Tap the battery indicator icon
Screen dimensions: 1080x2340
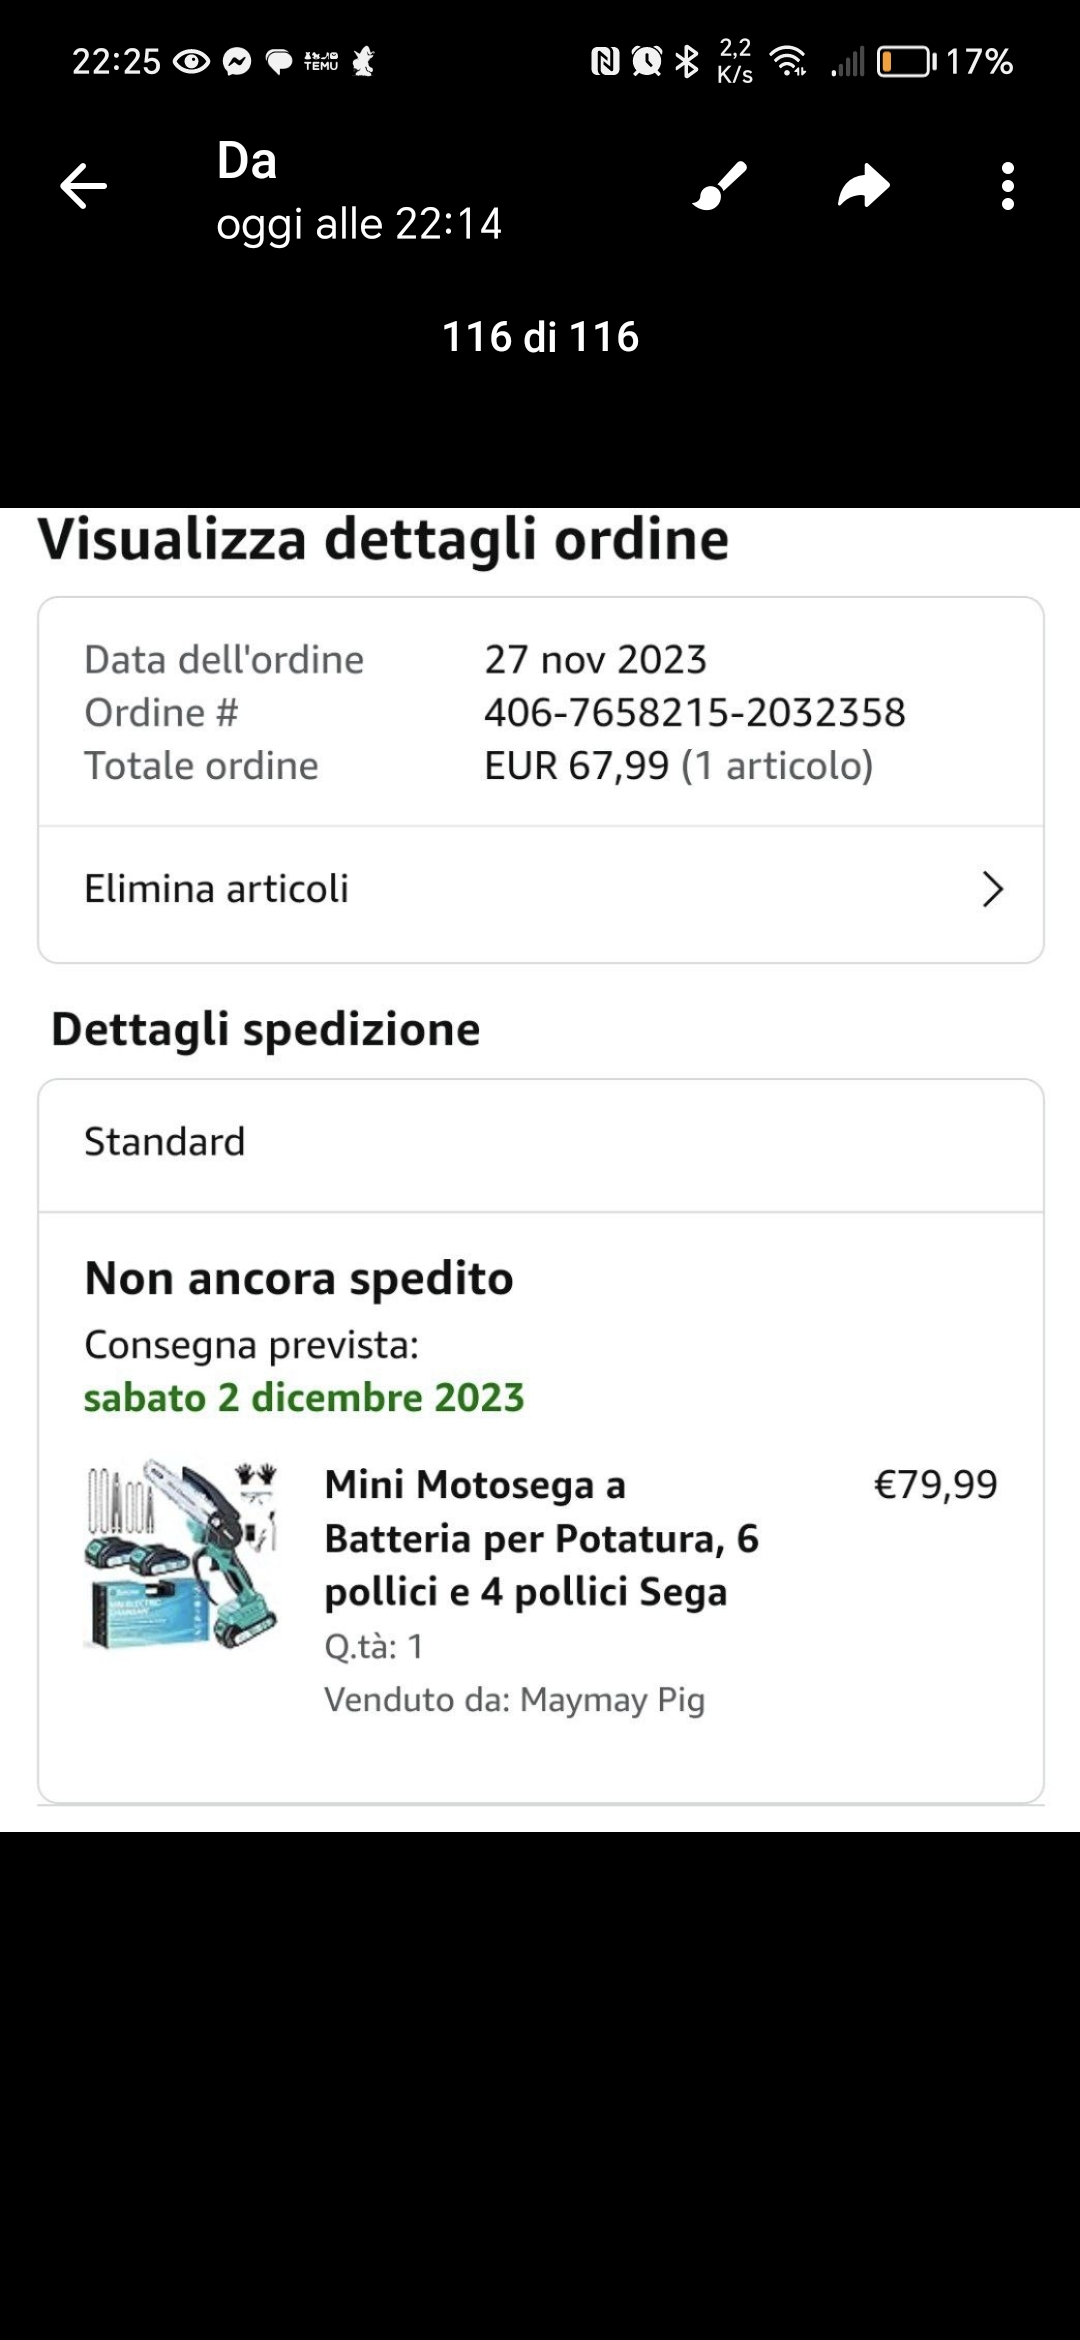click(x=906, y=62)
